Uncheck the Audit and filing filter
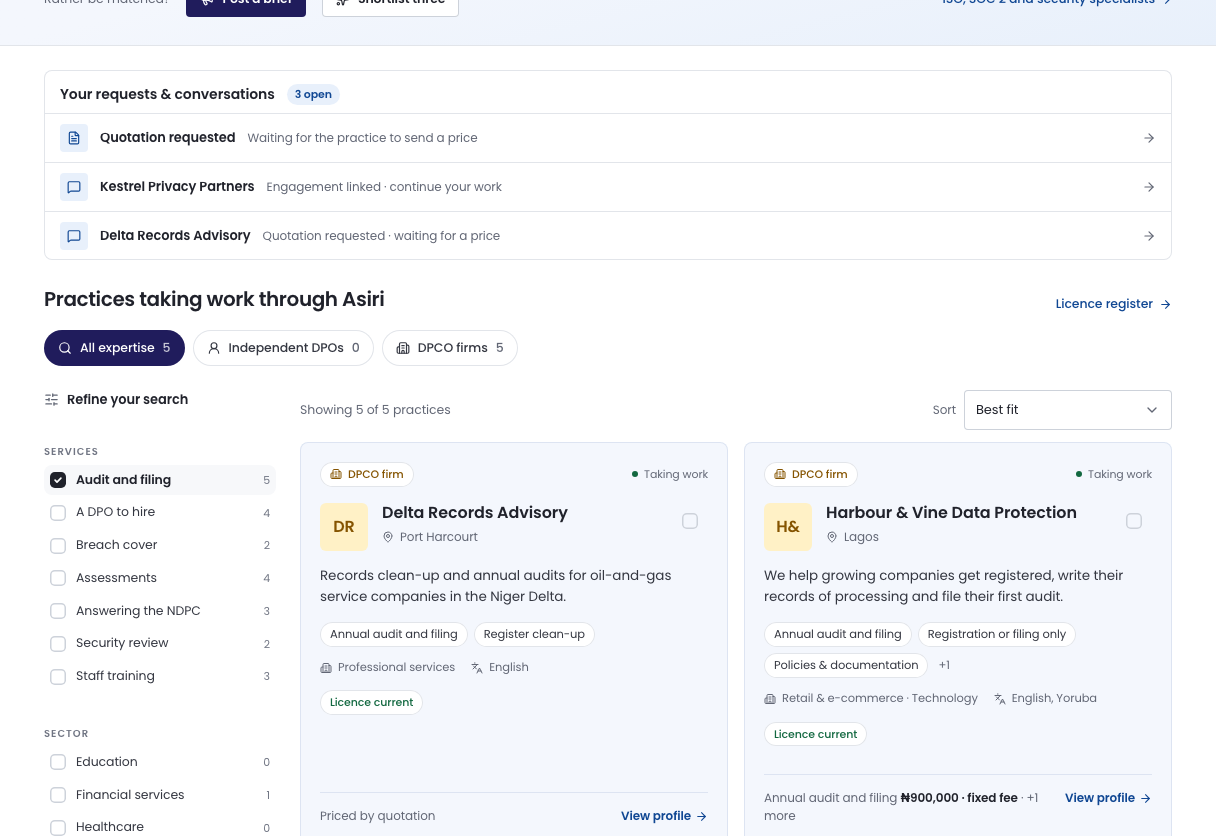Screen dimensions: 1216x836 click(x=58, y=480)
